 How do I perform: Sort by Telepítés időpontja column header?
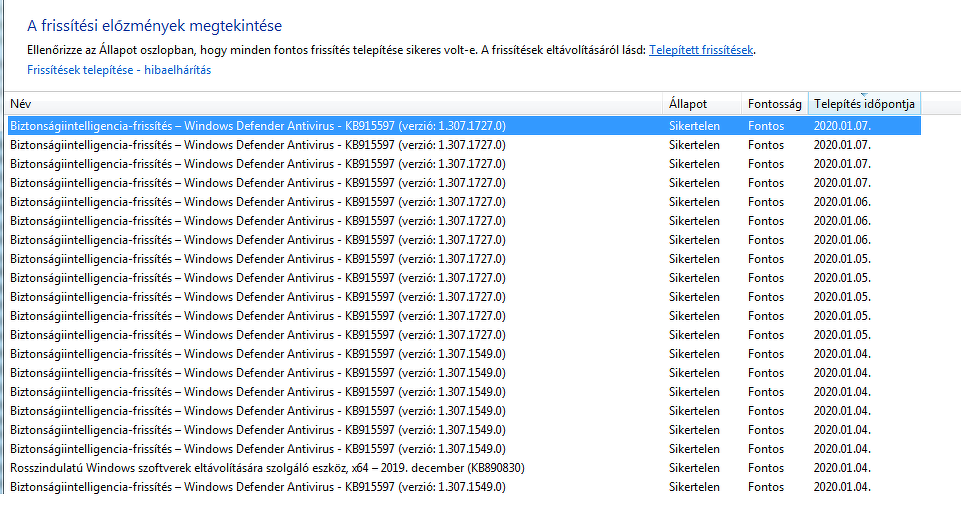[x=864, y=104]
